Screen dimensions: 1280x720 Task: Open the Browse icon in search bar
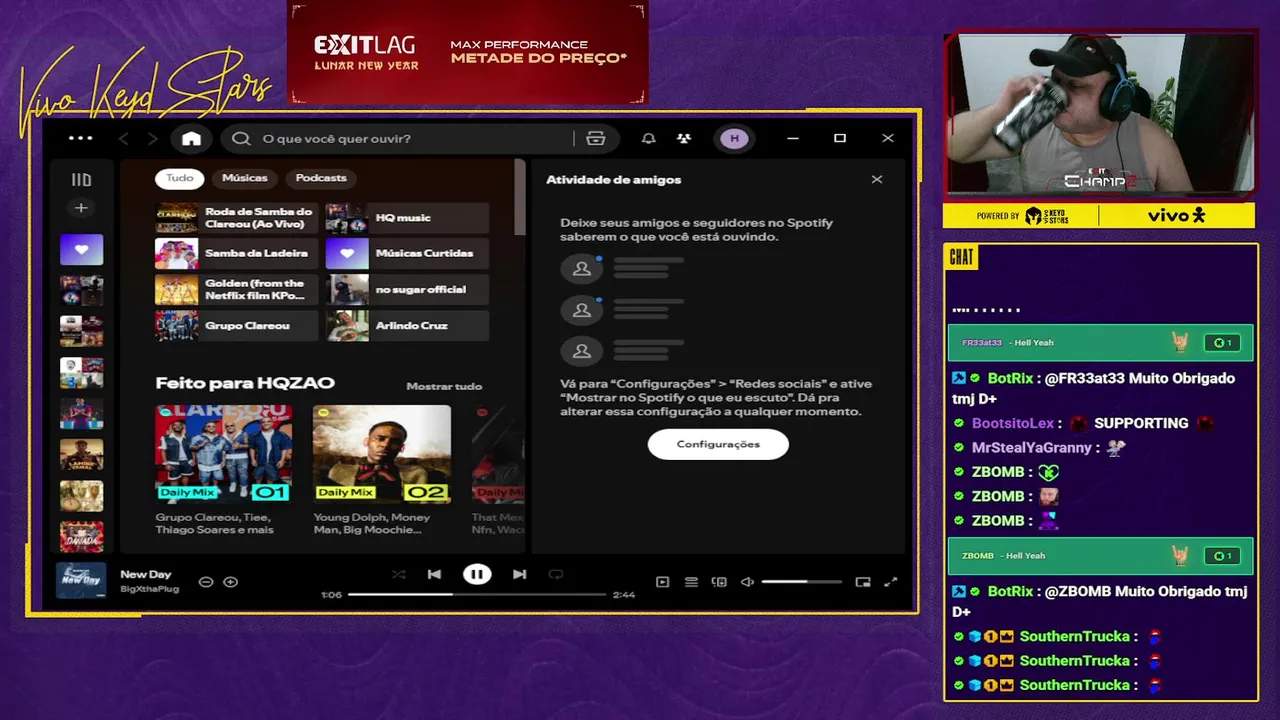pos(596,138)
